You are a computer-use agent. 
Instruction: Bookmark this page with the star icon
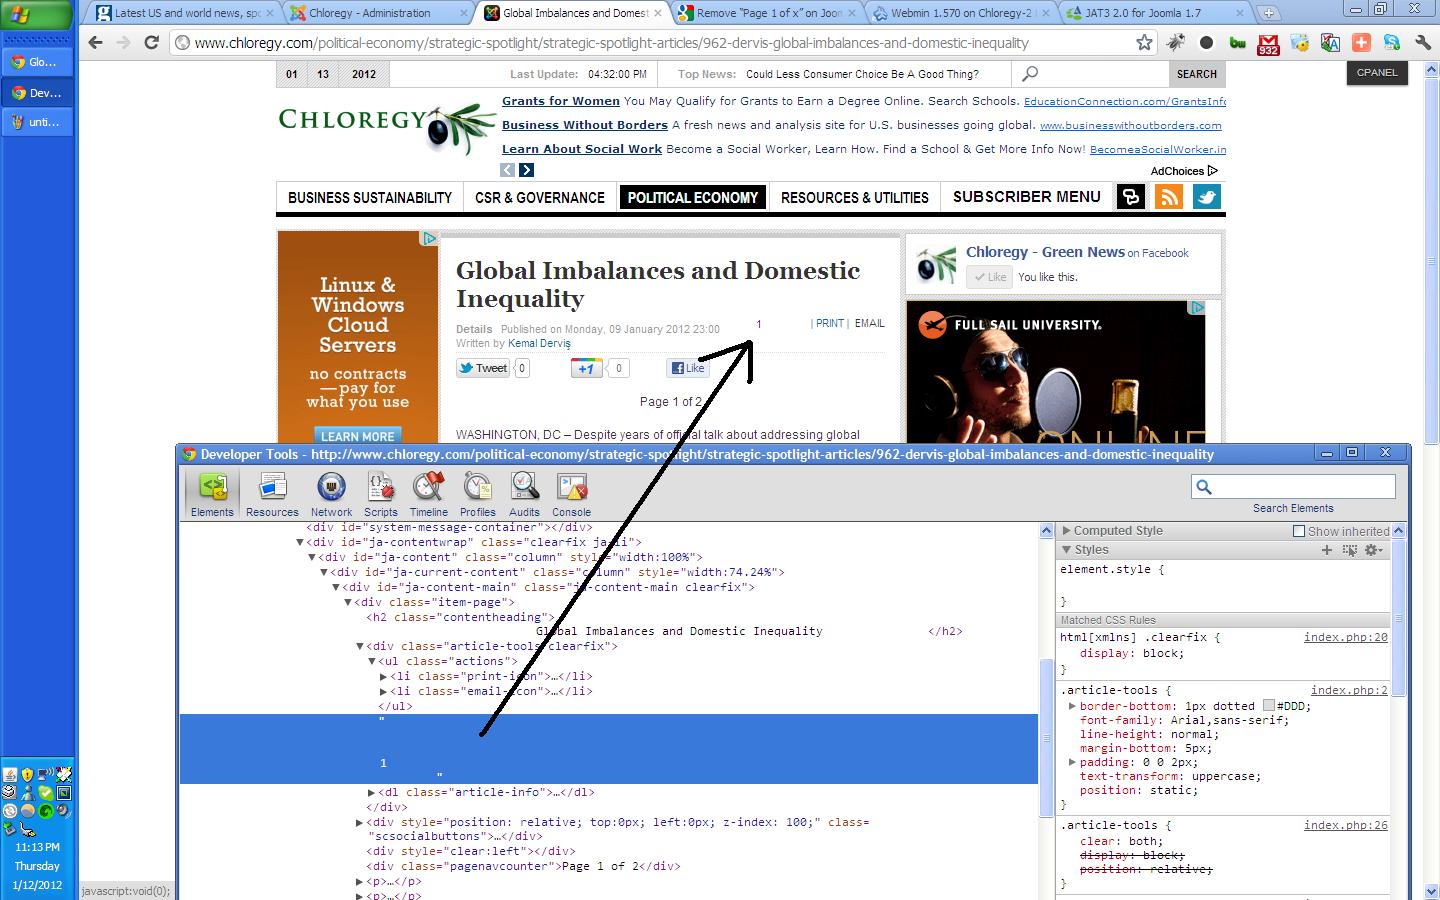[1144, 43]
